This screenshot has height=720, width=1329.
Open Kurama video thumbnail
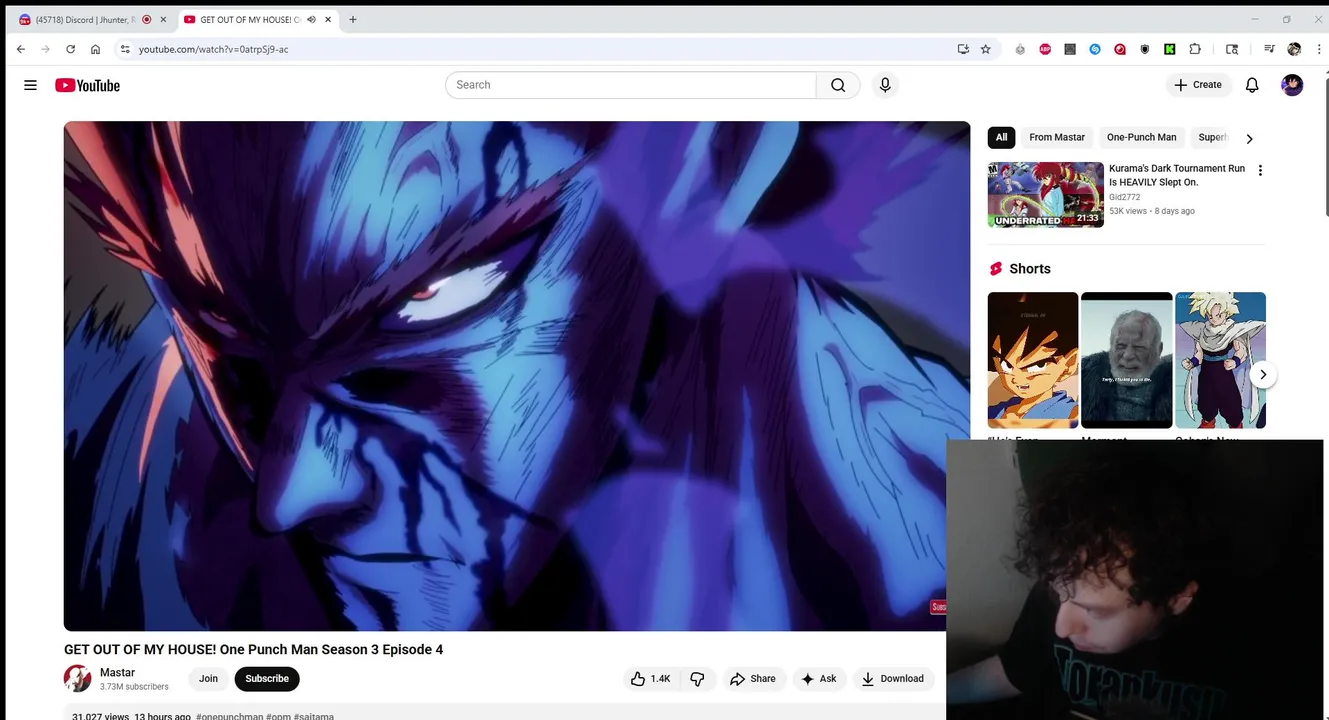pos(1046,195)
